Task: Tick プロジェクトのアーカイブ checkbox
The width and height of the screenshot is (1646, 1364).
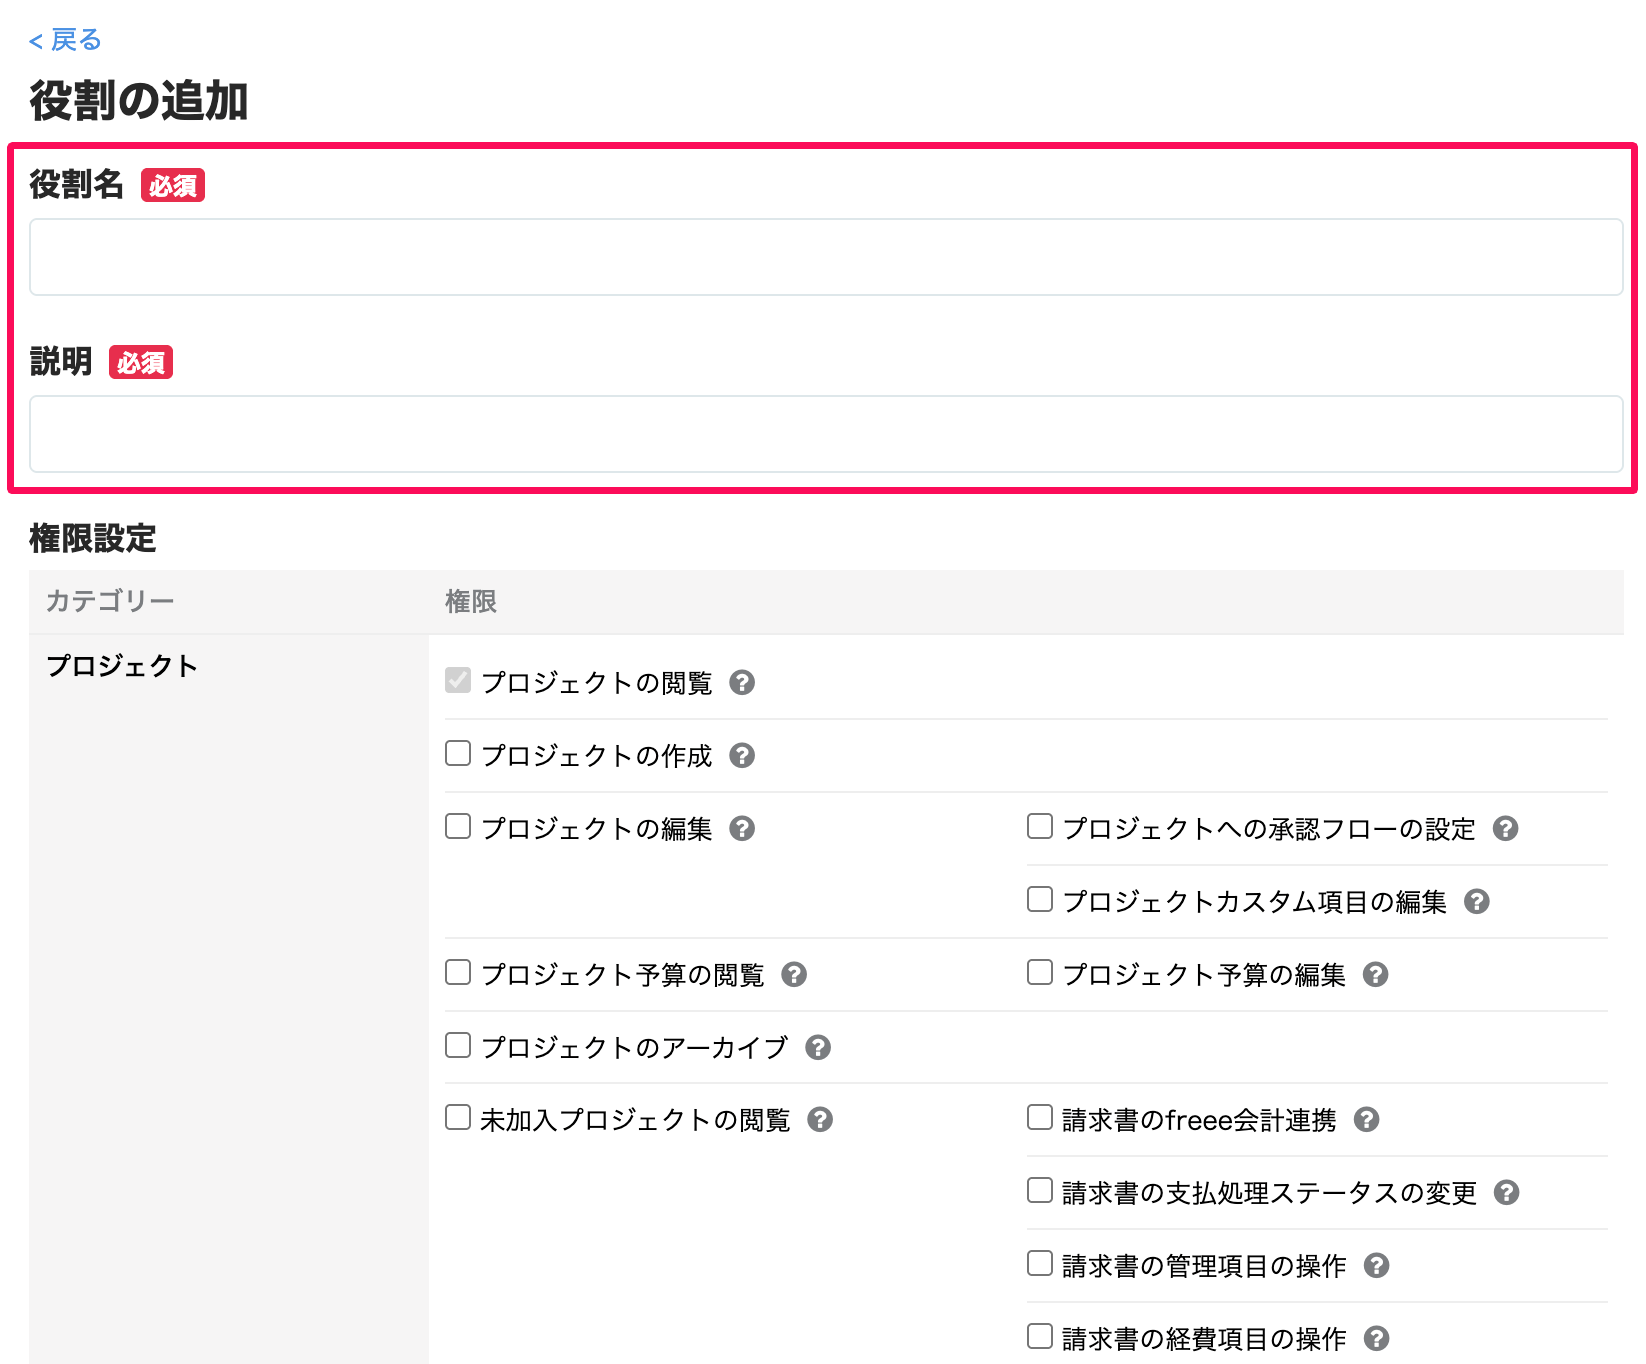Action: pyautogui.click(x=458, y=1045)
